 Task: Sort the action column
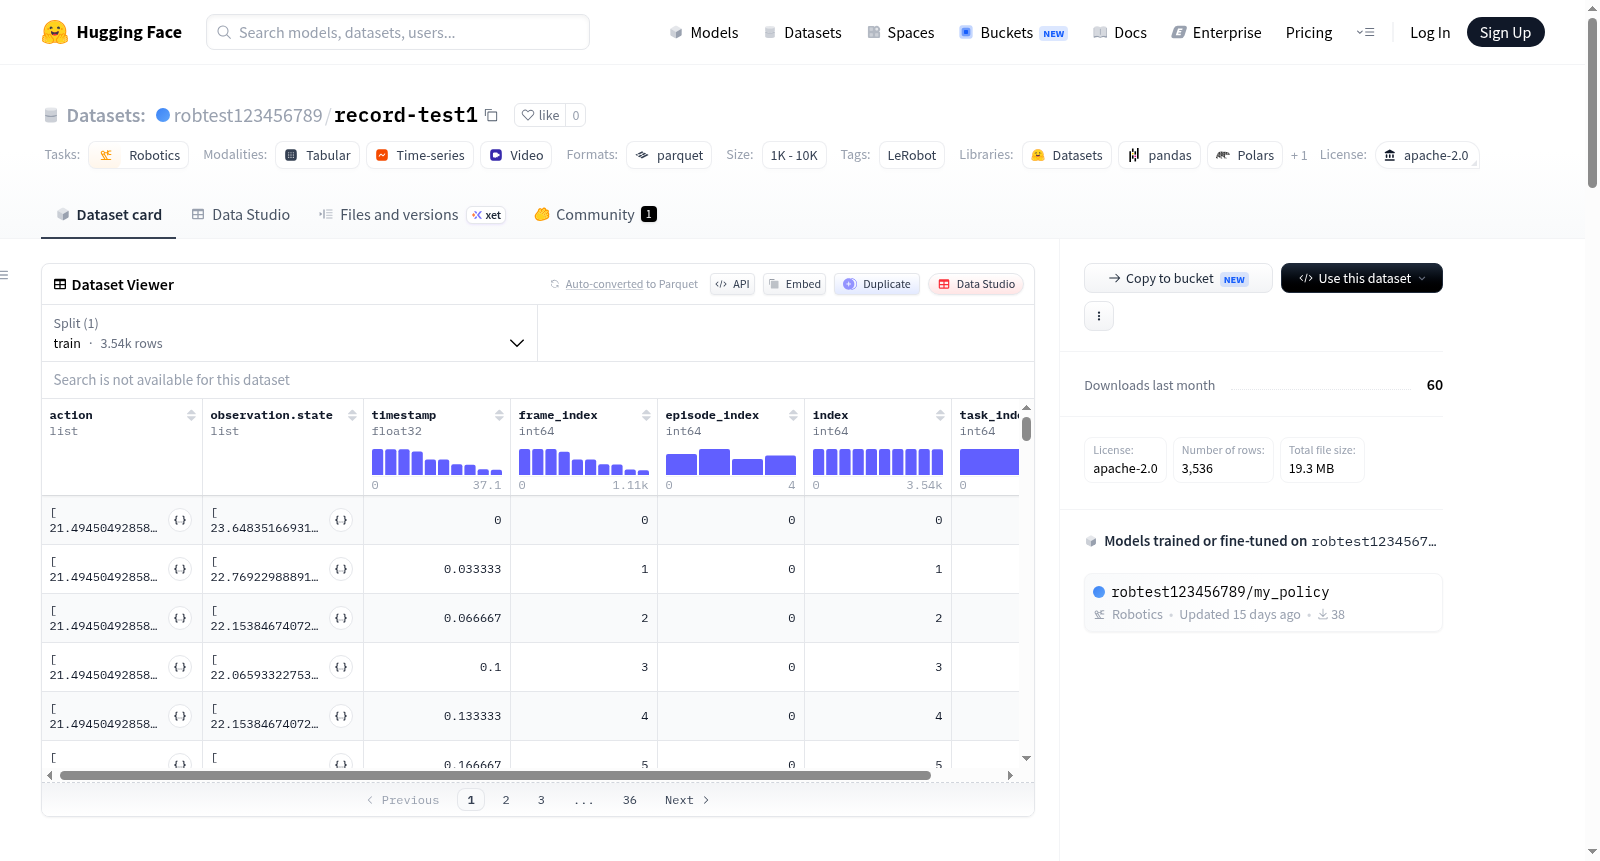point(191,415)
